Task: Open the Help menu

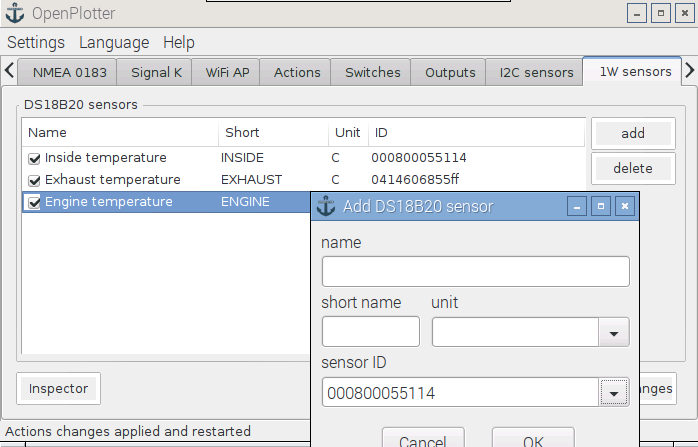Action: (179, 43)
